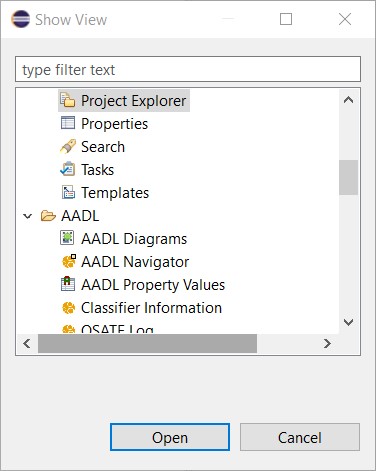The width and height of the screenshot is (376, 471).
Task: Click the AADL Diagrams icon
Action: tap(67, 238)
